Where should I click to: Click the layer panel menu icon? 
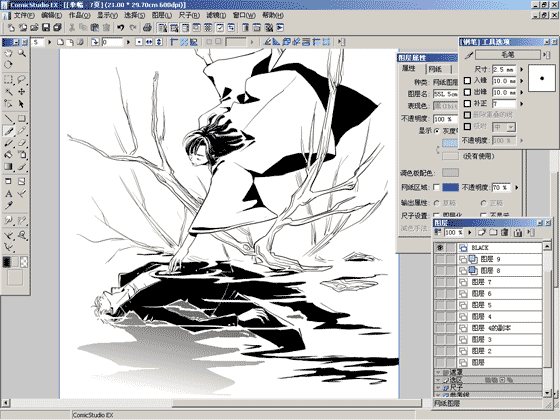tap(531, 232)
